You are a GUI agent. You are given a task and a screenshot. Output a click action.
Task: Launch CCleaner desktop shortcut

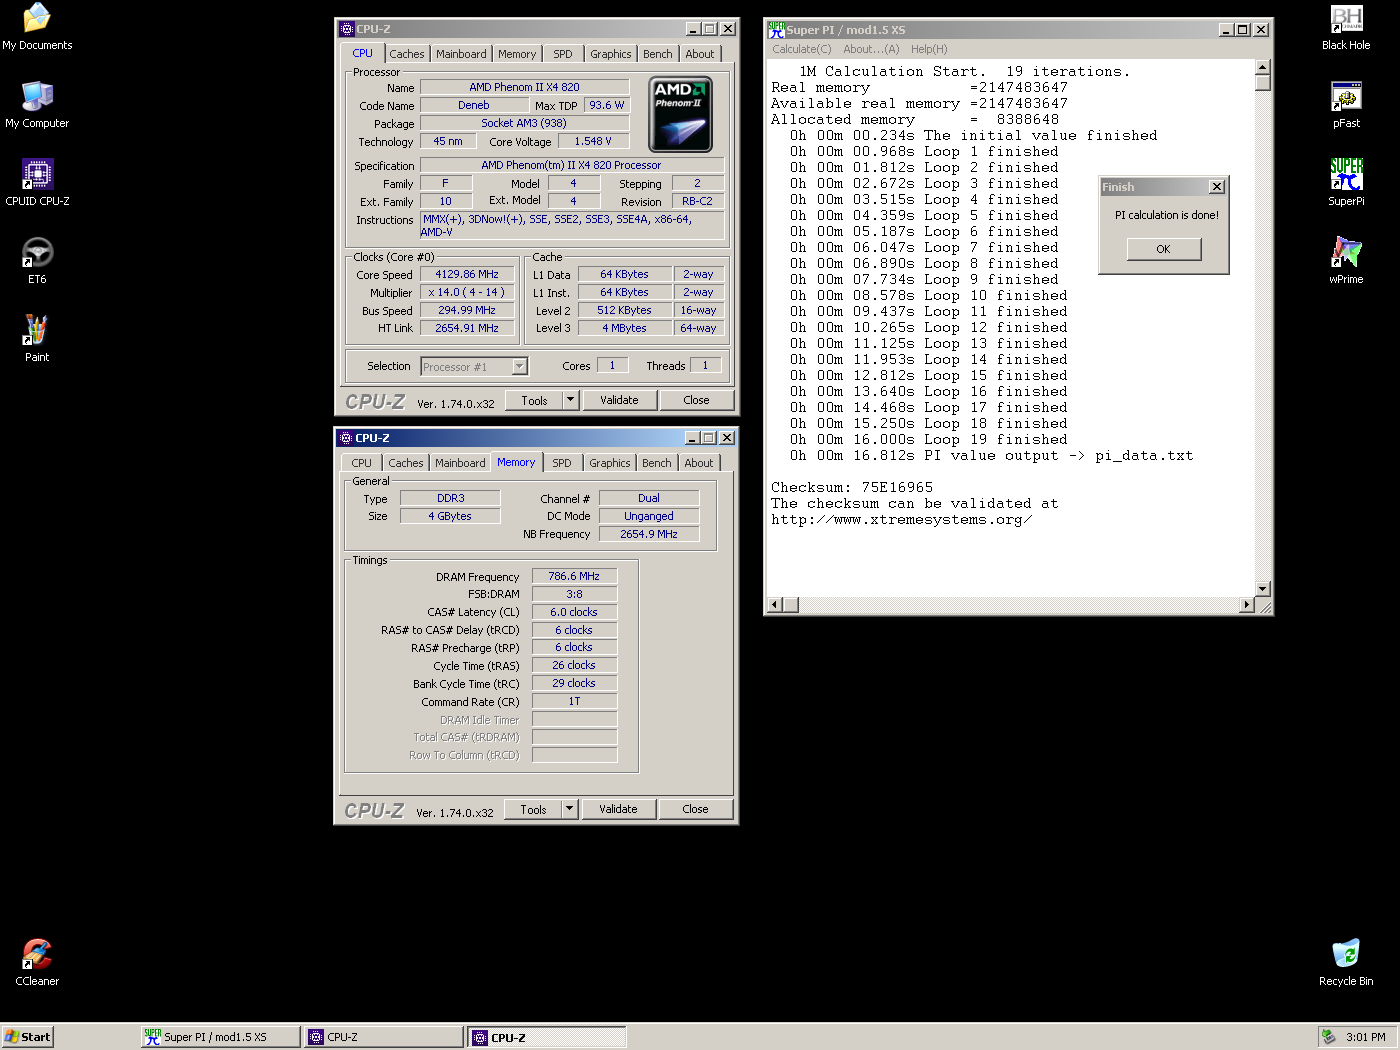click(37, 963)
